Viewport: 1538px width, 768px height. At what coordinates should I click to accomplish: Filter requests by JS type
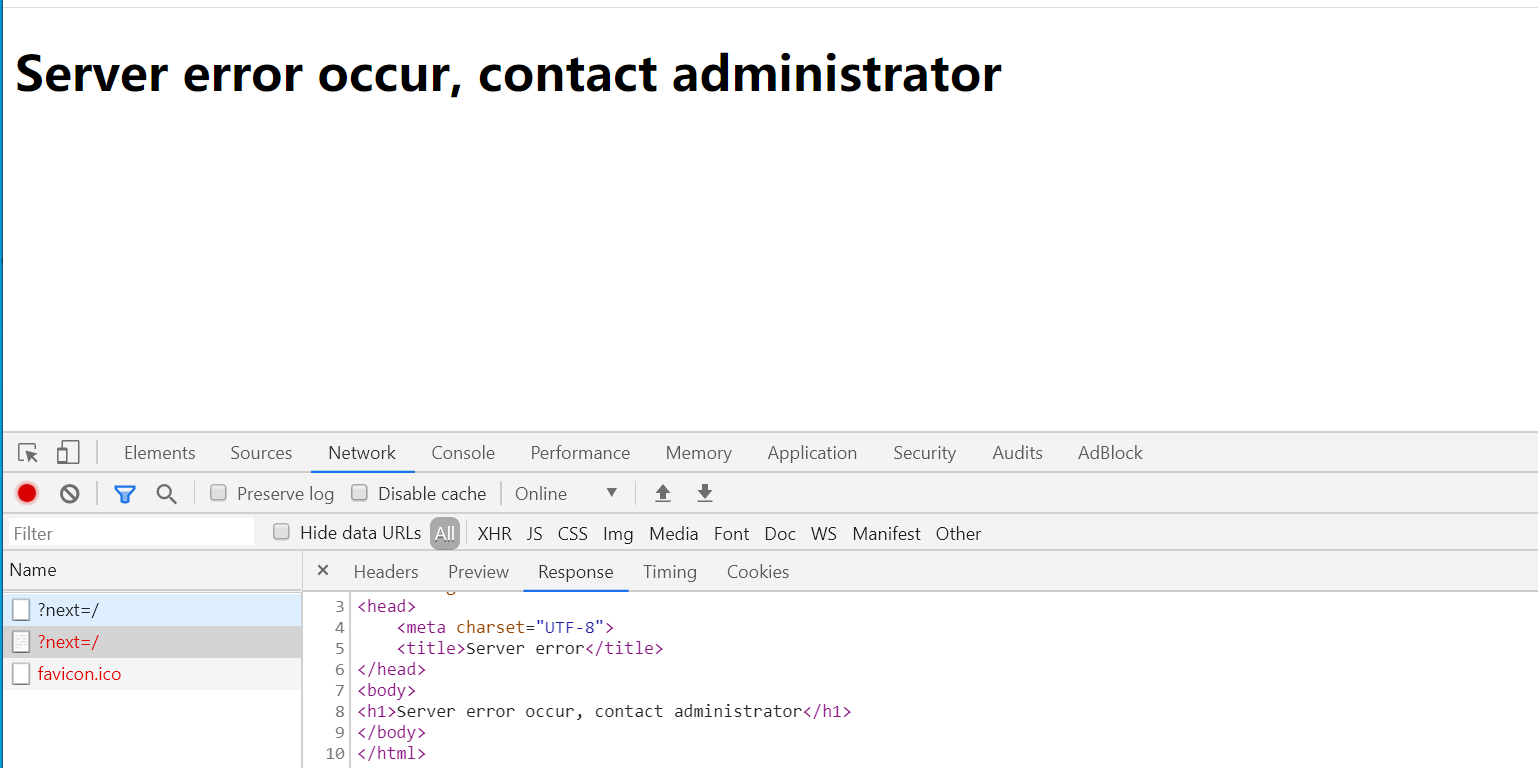(534, 533)
